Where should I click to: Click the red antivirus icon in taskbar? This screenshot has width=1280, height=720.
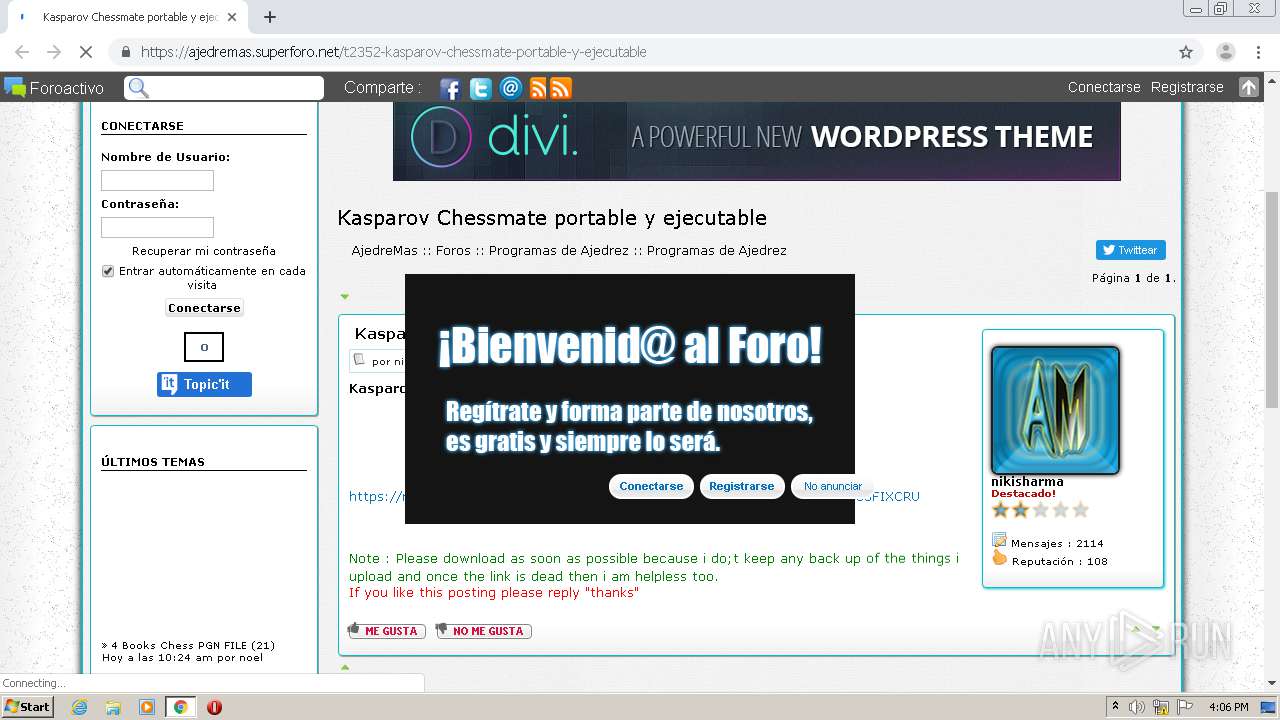tap(214, 707)
